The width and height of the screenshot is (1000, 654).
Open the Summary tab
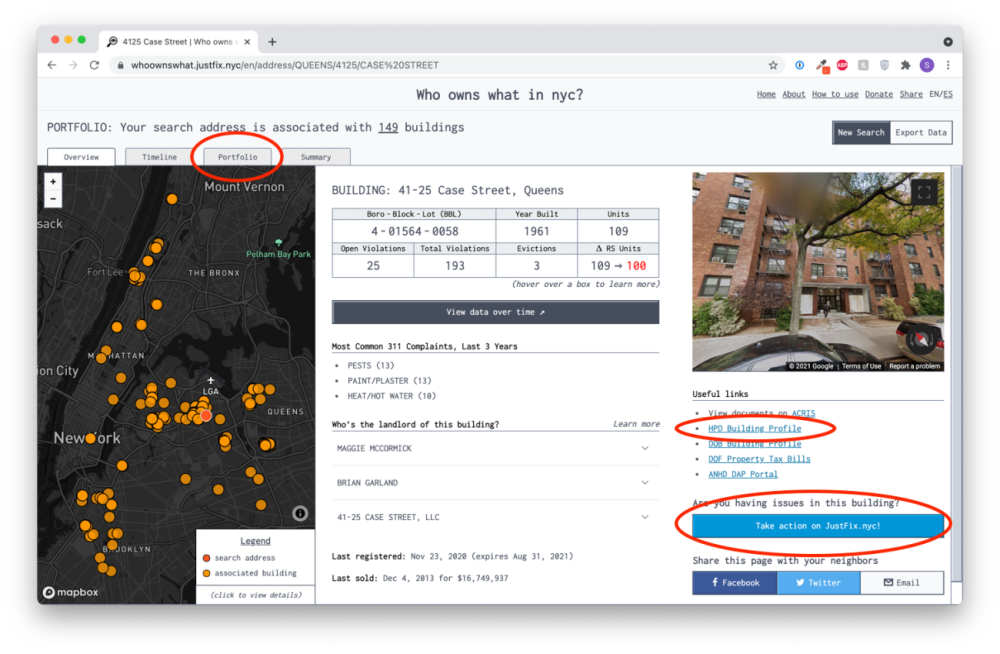pyautogui.click(x=316, y=157)
